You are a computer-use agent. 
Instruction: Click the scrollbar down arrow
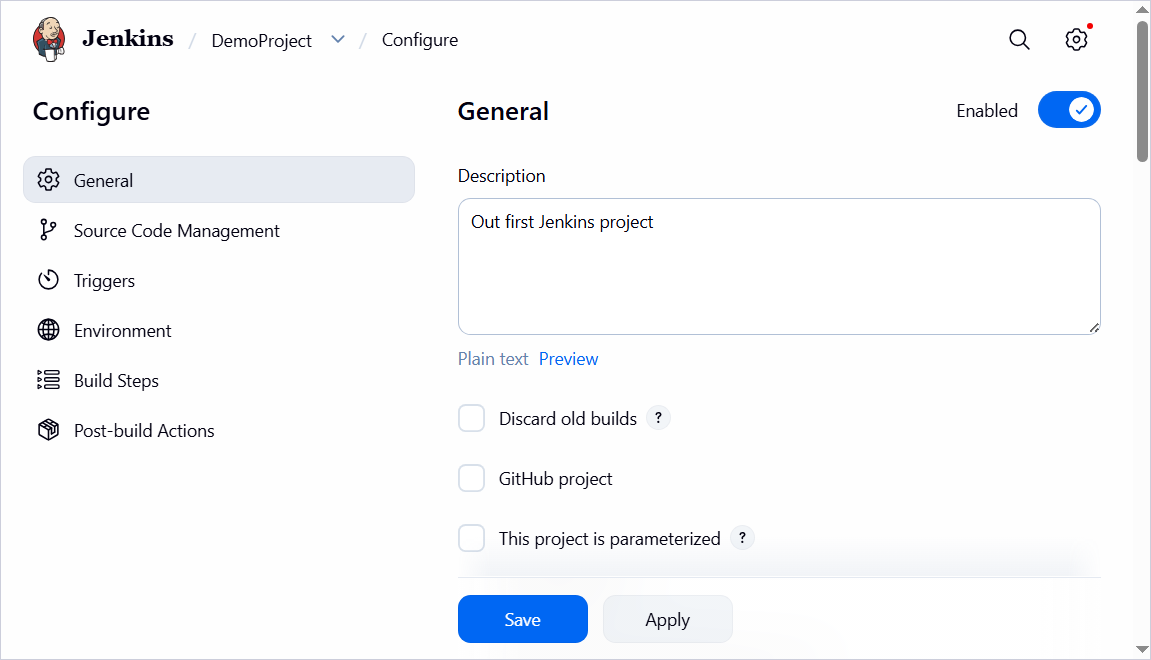(x=1142, y=650)
